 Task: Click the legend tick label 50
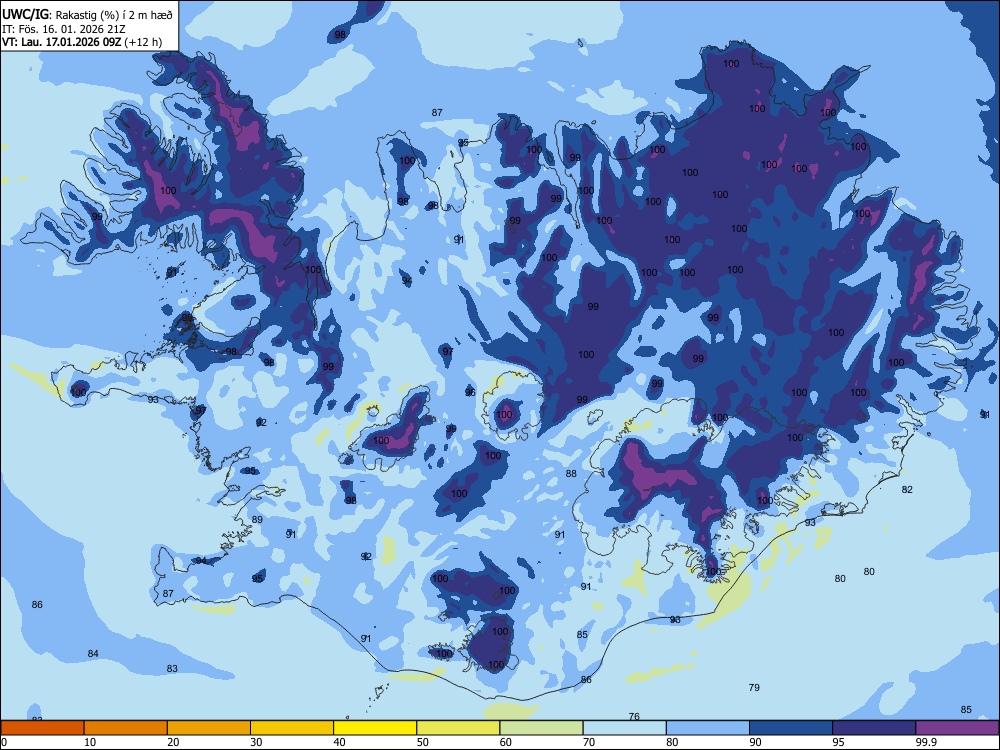pyautogui.click(x=422, y=742)
